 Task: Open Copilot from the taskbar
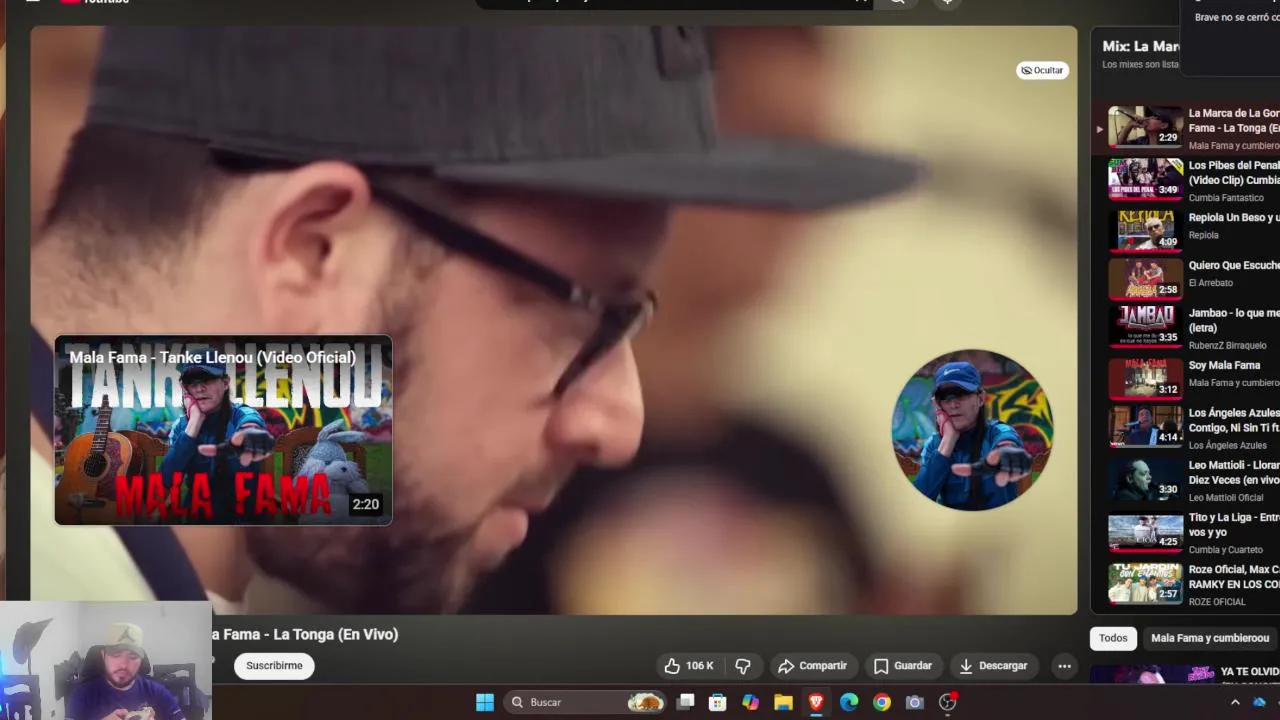pos(750,702)
